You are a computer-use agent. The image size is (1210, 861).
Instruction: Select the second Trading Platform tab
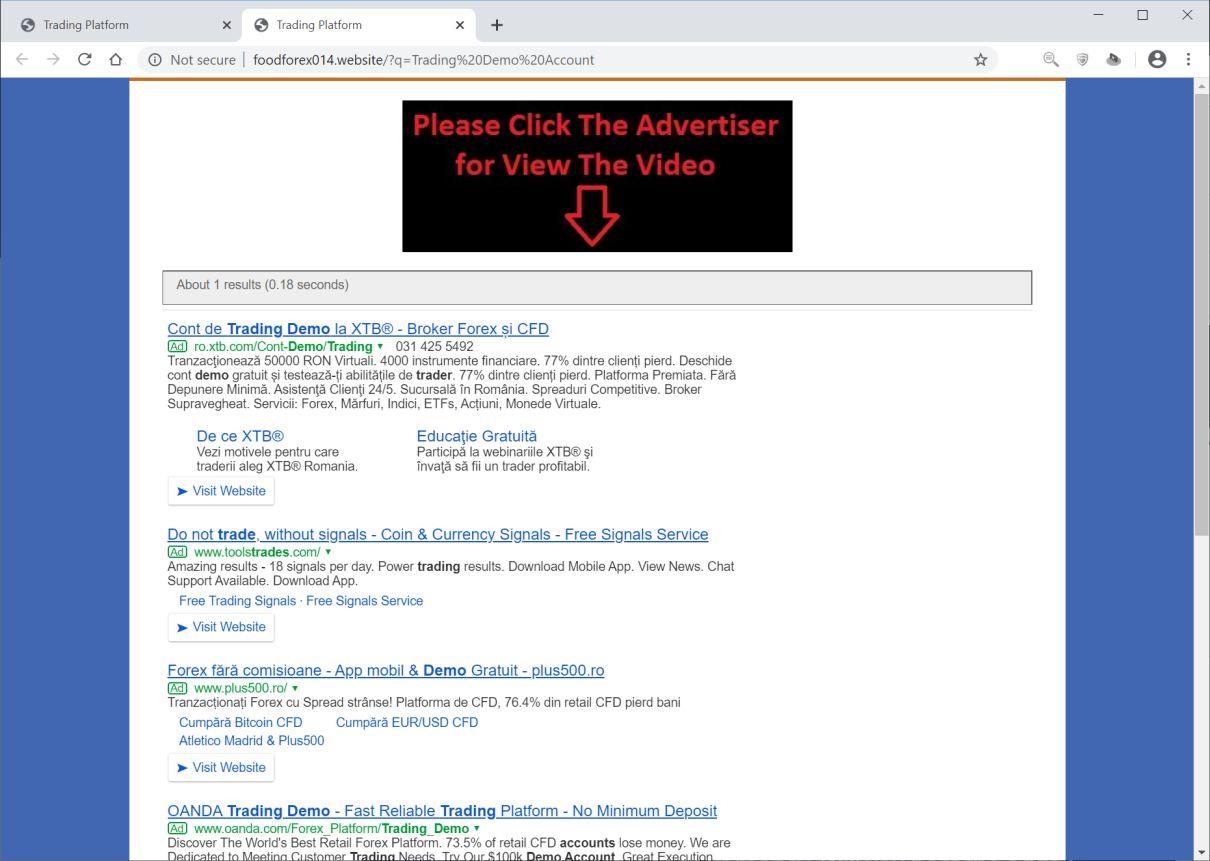coord(358,25)
